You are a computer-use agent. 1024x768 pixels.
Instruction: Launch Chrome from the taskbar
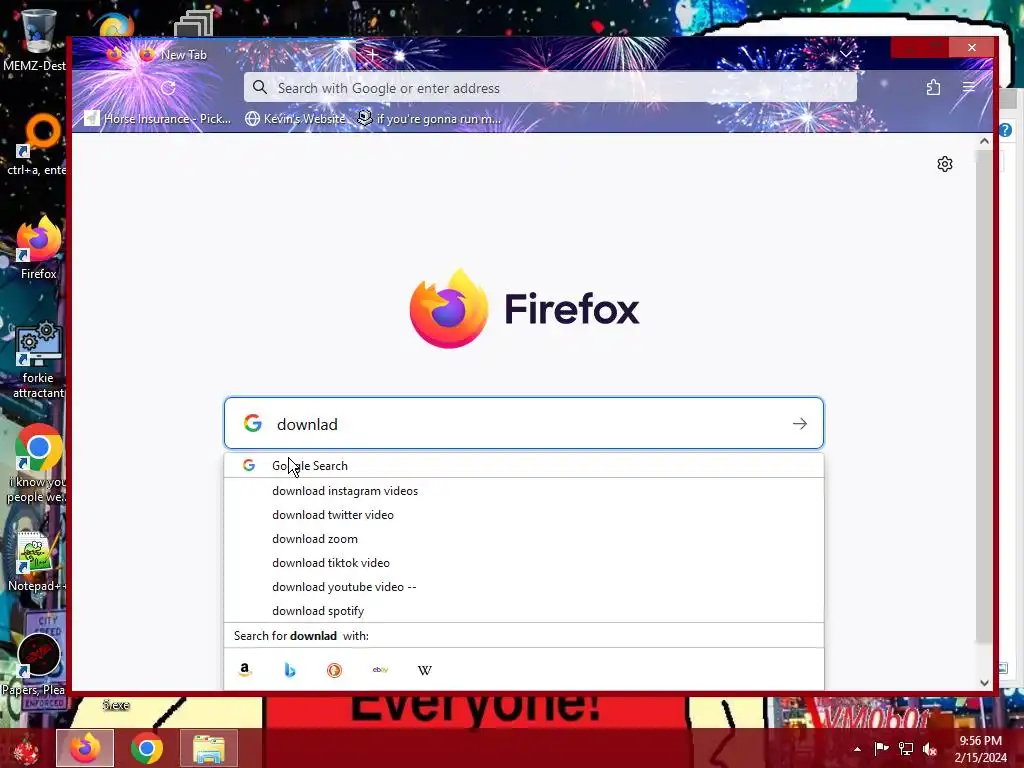coord(147,748)
